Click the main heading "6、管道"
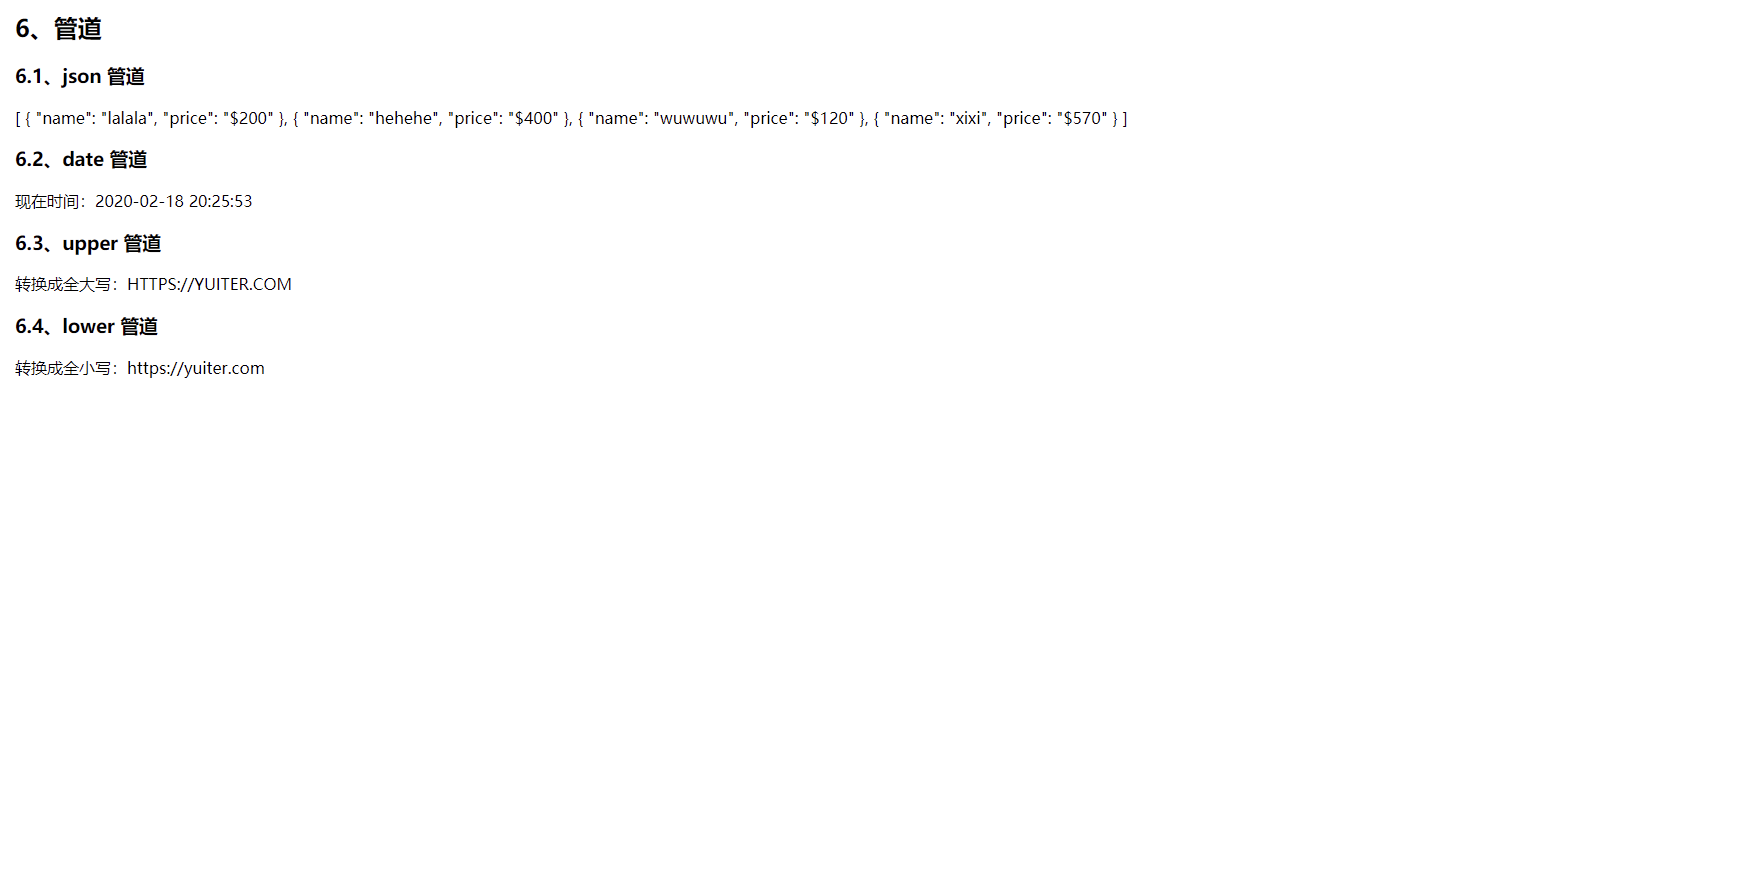Screen dimensions: 1742x886 click(x=58, y=29)
